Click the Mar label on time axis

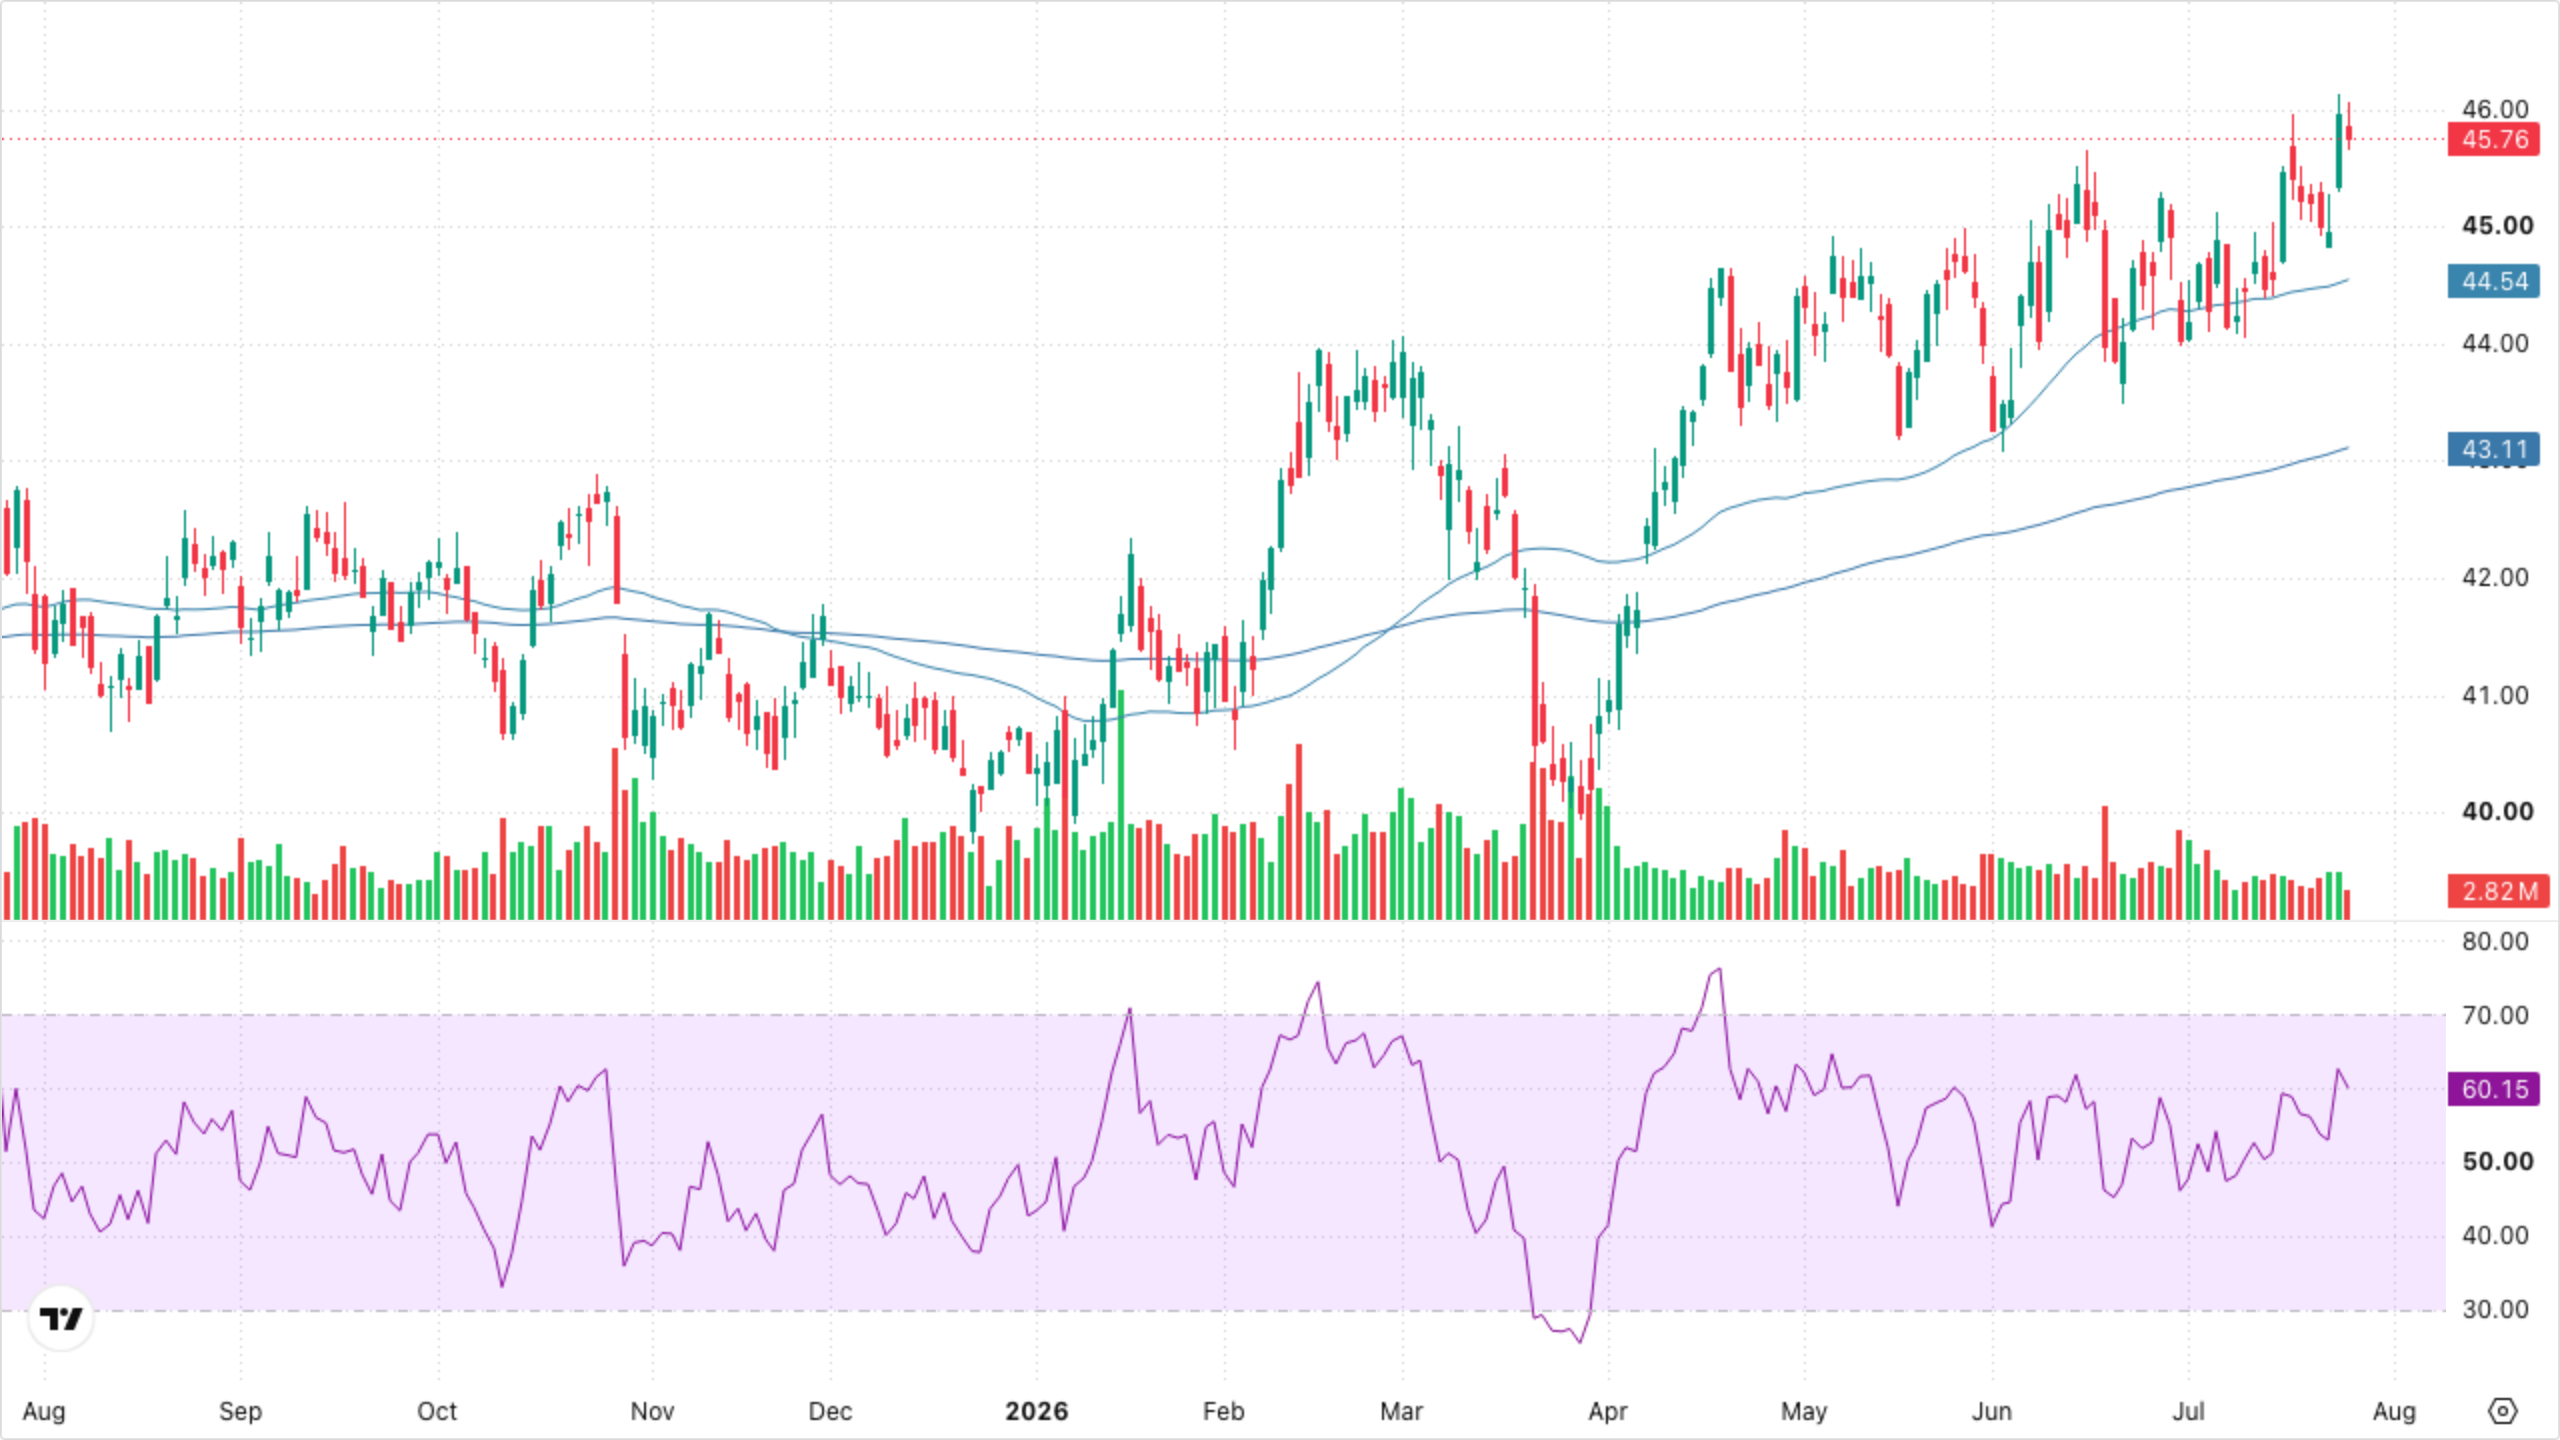pyautogui.click(x=1401, y=1411)
